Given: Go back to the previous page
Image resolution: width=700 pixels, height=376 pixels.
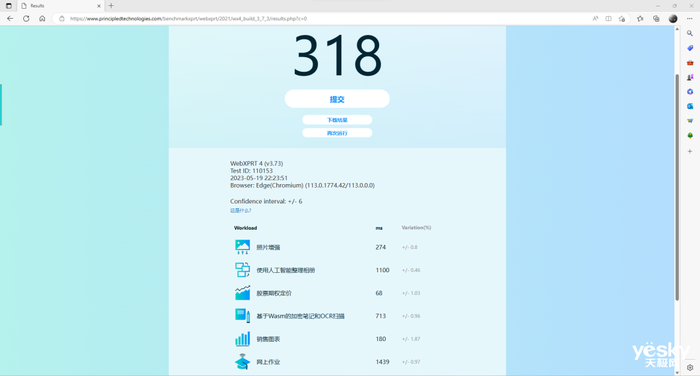Looking at the screenshot, I should [10, 18].
